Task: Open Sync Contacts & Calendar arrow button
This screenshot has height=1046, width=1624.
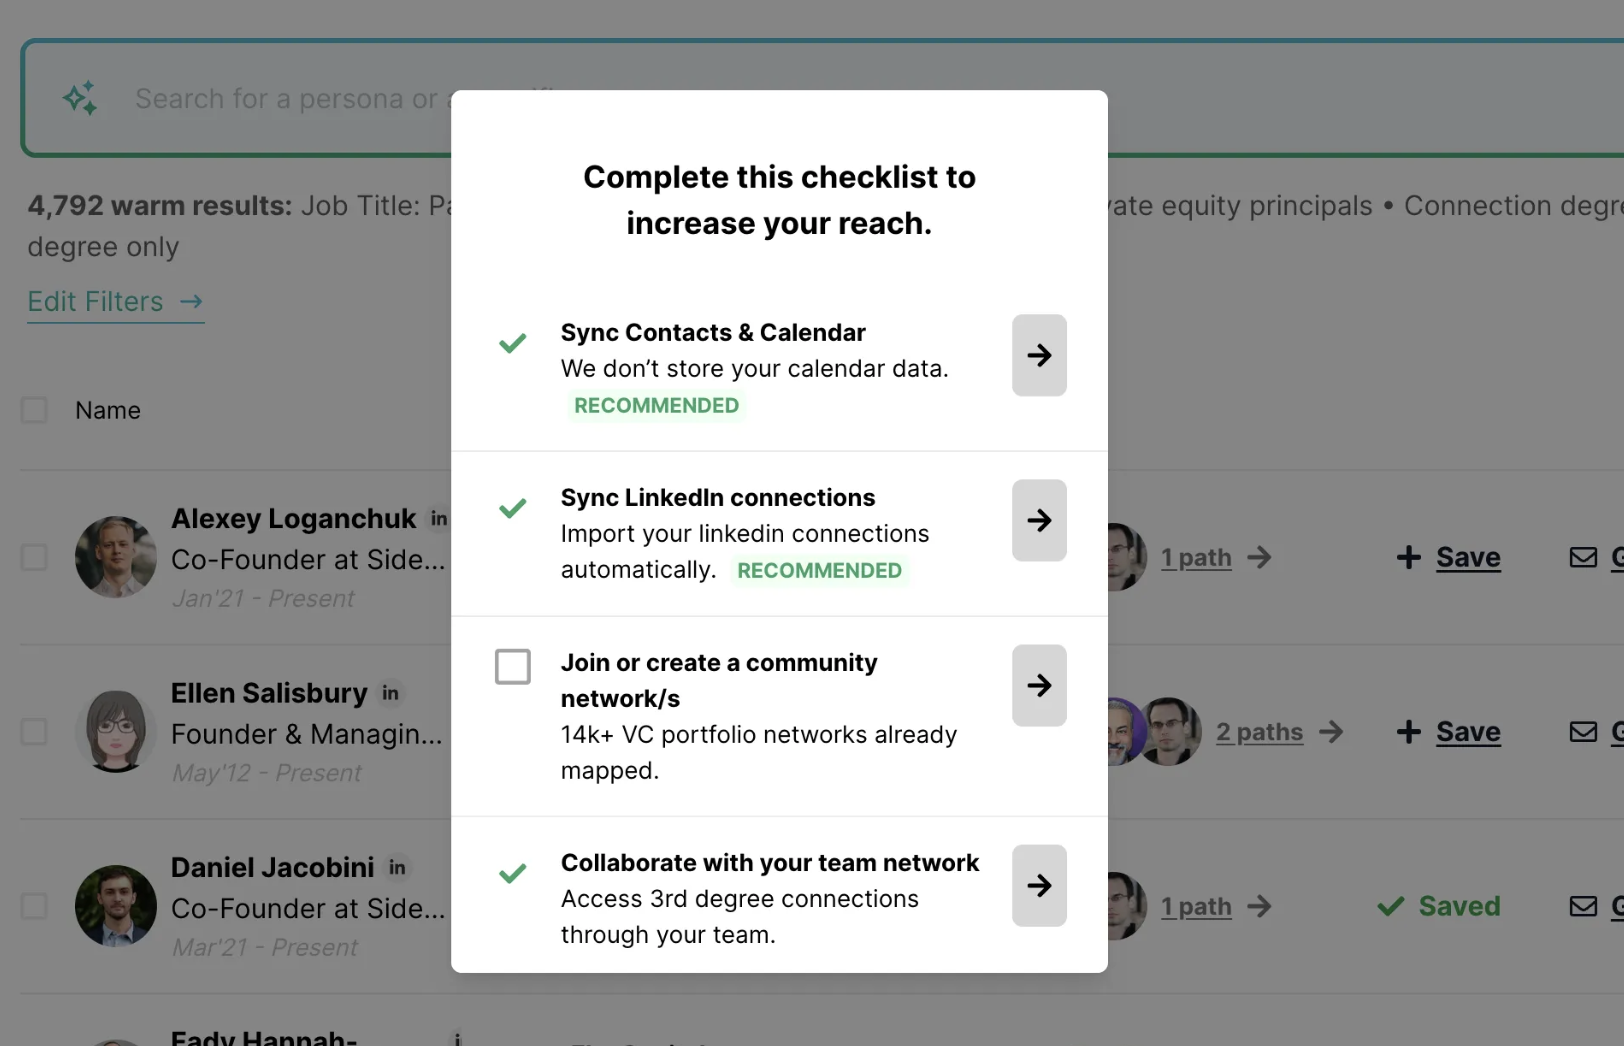Action: pyautogui.click(x=1039, y=355)
